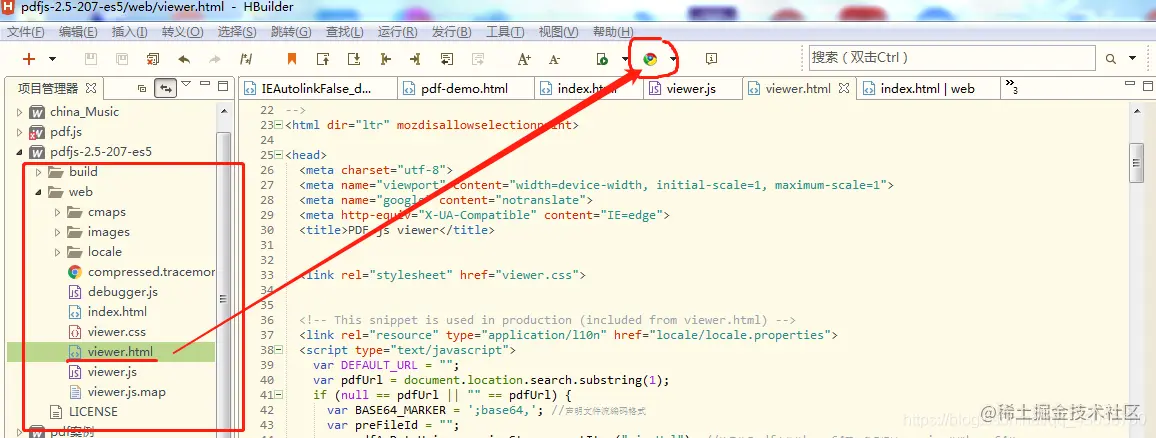Open the dropdown next to run icon
This screenshot has height=438, width=1156.
click(624, 59)
